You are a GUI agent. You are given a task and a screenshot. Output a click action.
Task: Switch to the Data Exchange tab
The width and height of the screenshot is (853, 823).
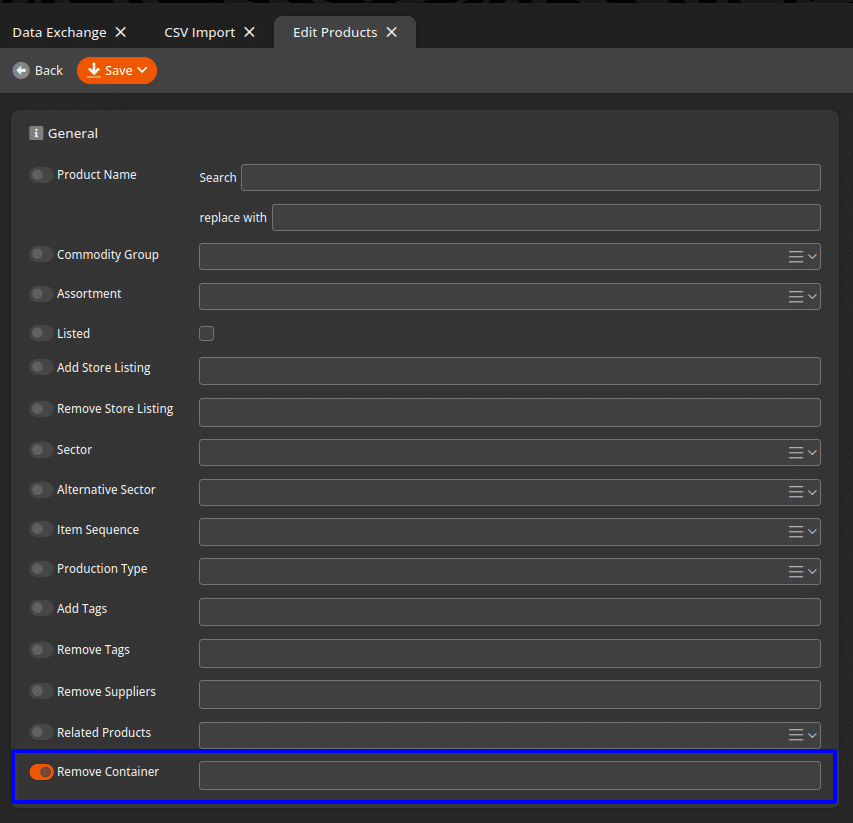(59, 32)
